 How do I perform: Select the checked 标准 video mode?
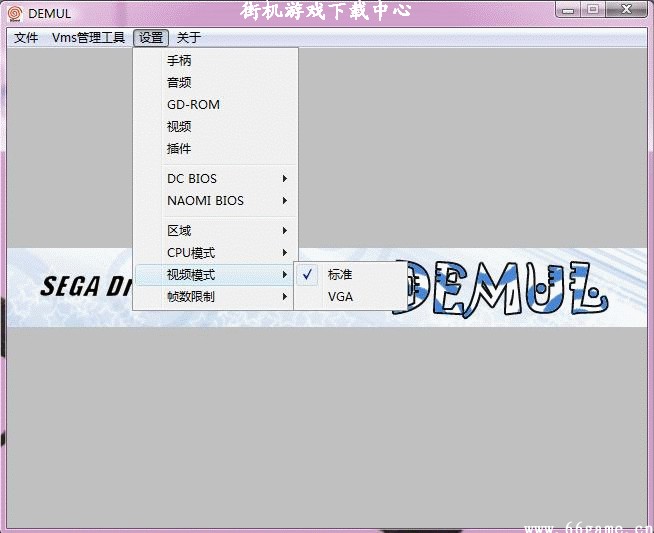click(340, 274)
